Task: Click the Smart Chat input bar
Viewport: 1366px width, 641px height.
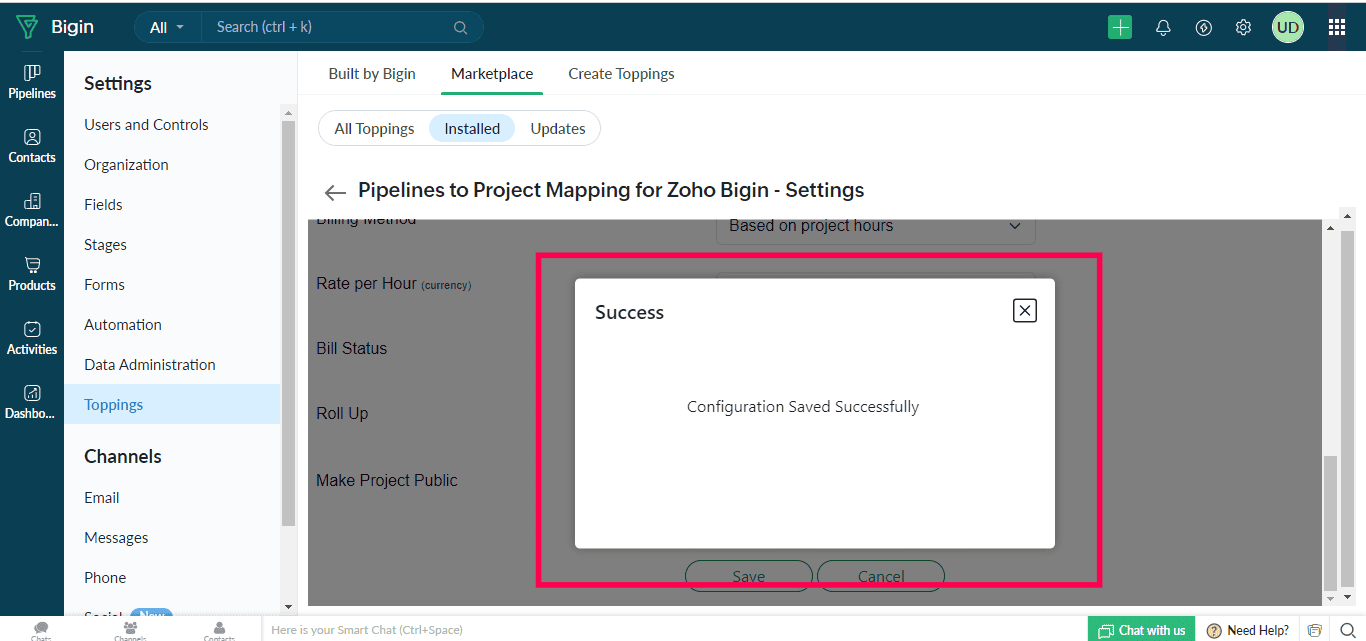Action: point(673,630)
